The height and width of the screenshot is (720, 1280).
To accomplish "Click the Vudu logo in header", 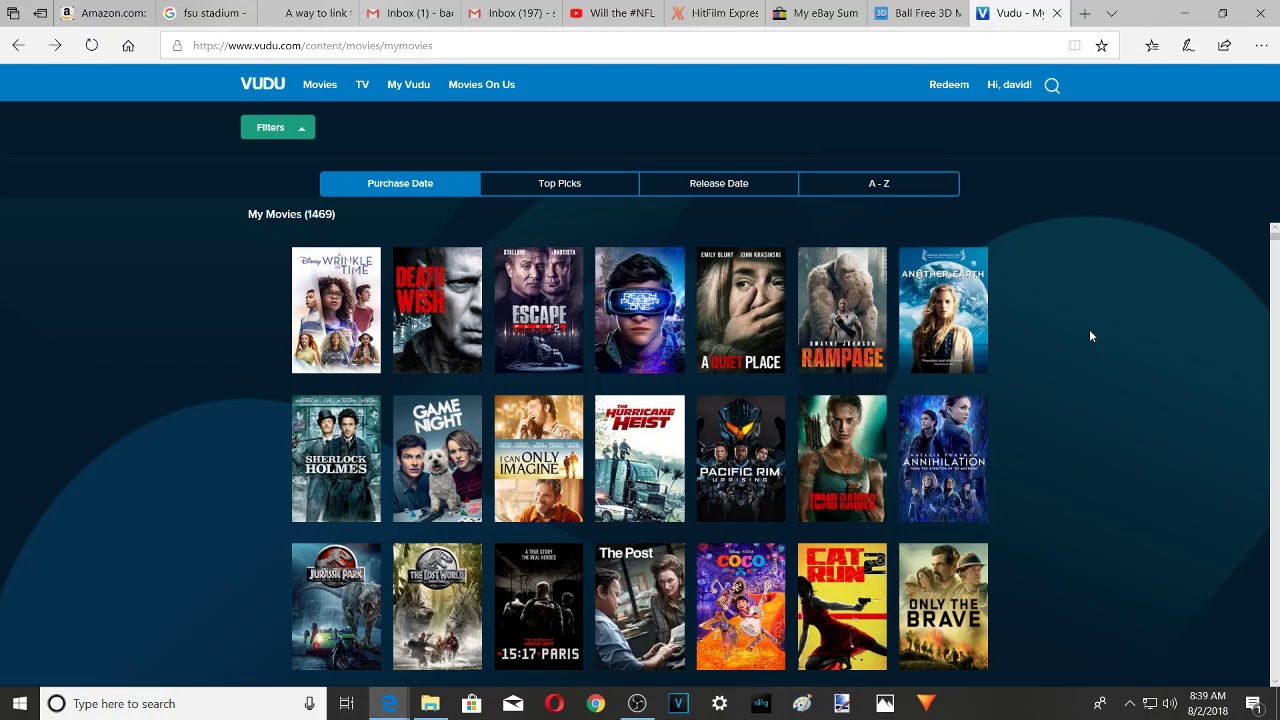I will [x=262, y=84].
